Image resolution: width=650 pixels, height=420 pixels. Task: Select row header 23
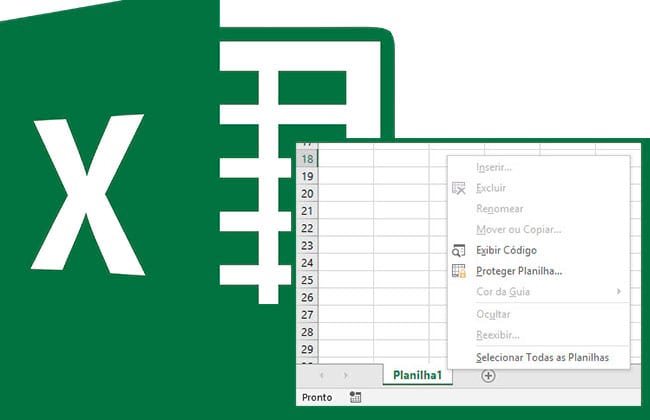[x=307, y=245]
